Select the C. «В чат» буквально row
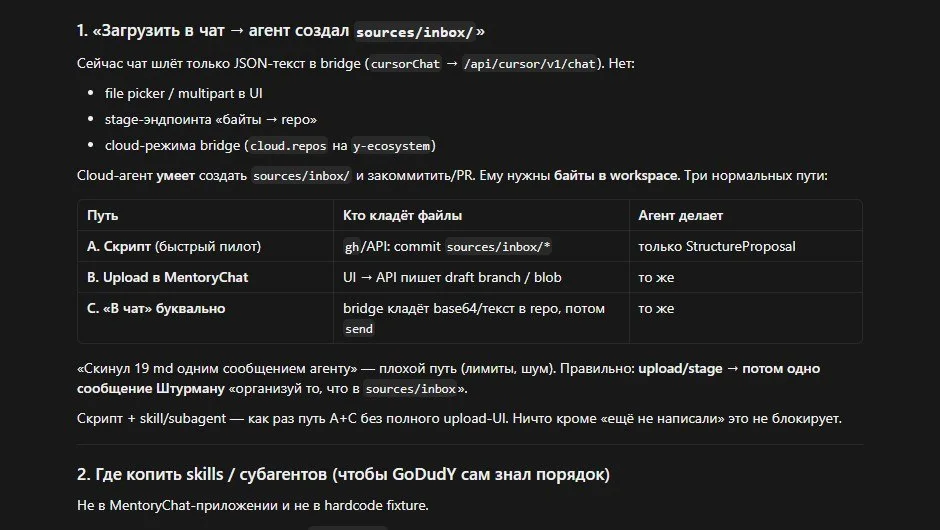Viewport: 940px width, 530px height. pyautogui.click(x=470, y=318)
